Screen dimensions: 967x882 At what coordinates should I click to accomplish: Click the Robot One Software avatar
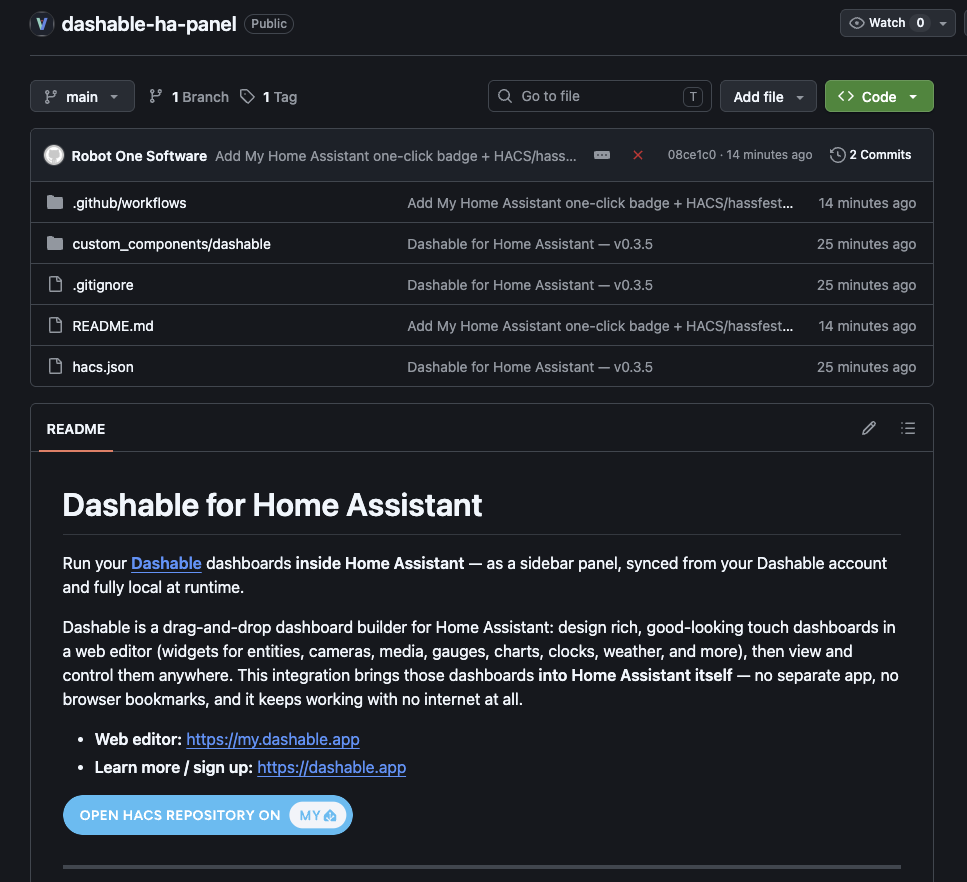tap(54, 155)
